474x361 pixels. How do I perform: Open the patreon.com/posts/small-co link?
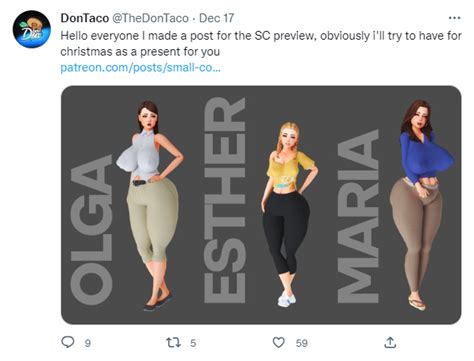tap(140, 68)
